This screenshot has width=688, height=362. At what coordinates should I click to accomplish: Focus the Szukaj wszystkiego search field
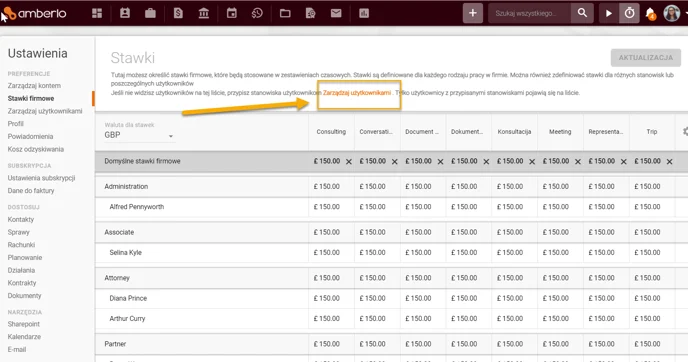tap(529, 13)
